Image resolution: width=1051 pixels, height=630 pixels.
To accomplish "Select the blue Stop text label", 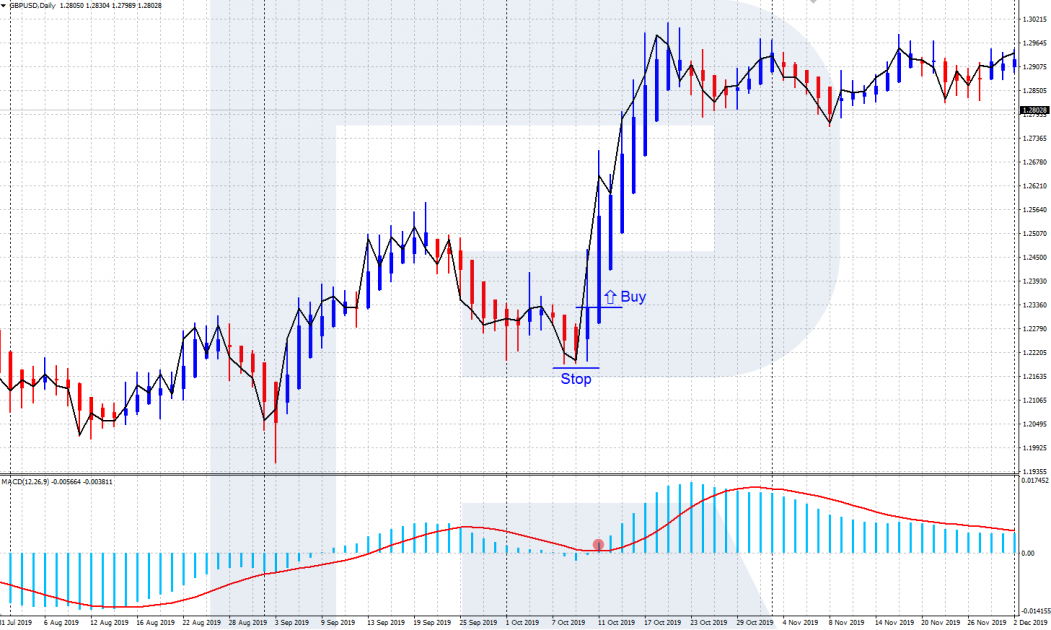I will pyautogui.click(x=575, y=379).
